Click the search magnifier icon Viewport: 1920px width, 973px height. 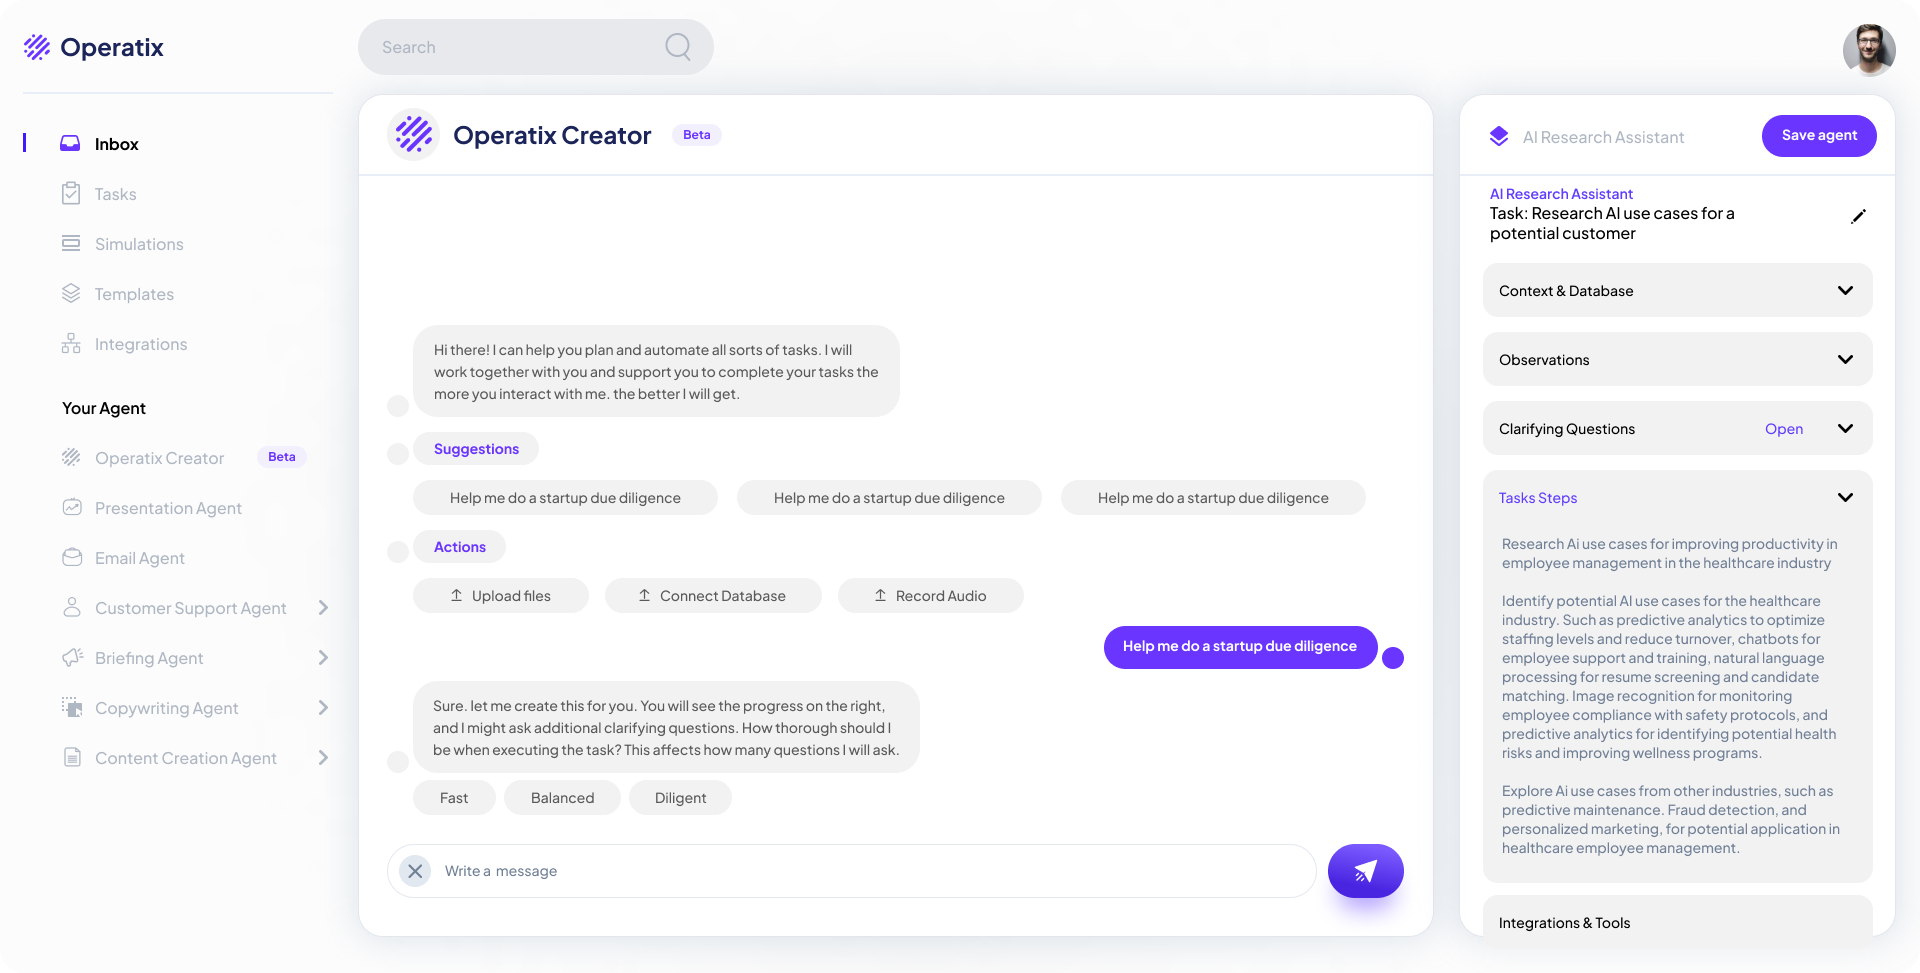(x=678, y=47)
